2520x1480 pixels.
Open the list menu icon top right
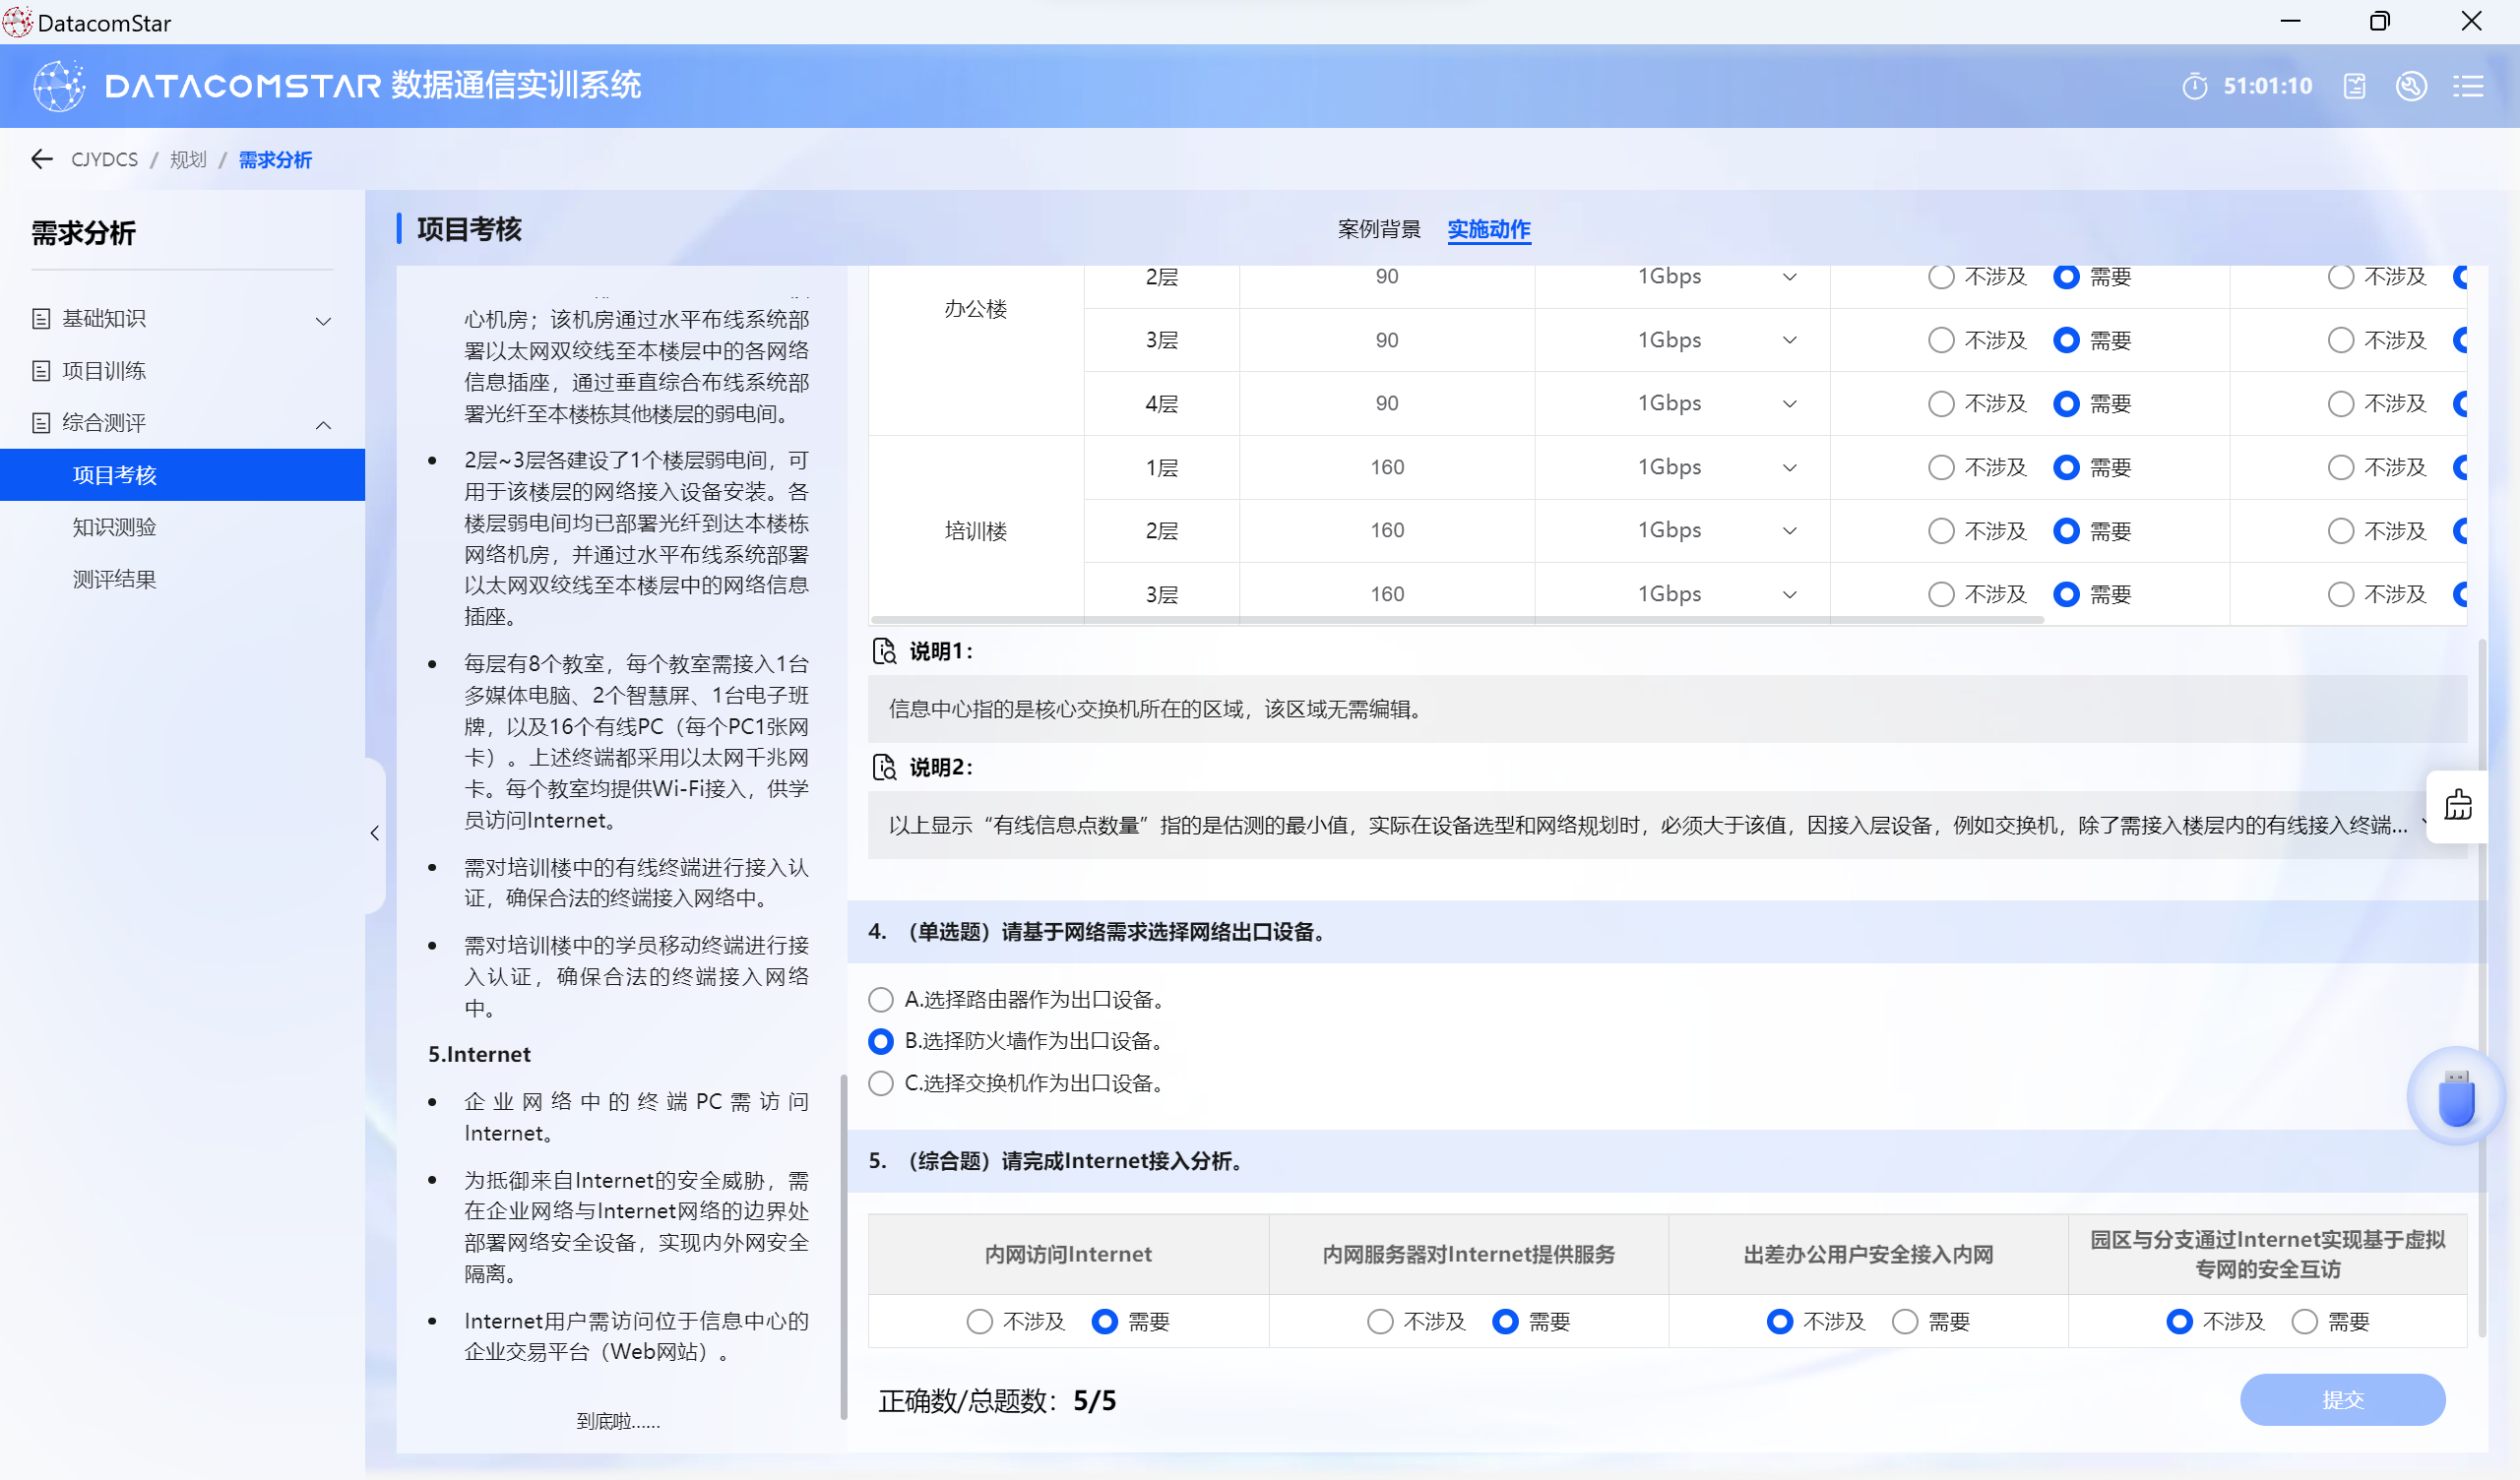click(2467, 87)
